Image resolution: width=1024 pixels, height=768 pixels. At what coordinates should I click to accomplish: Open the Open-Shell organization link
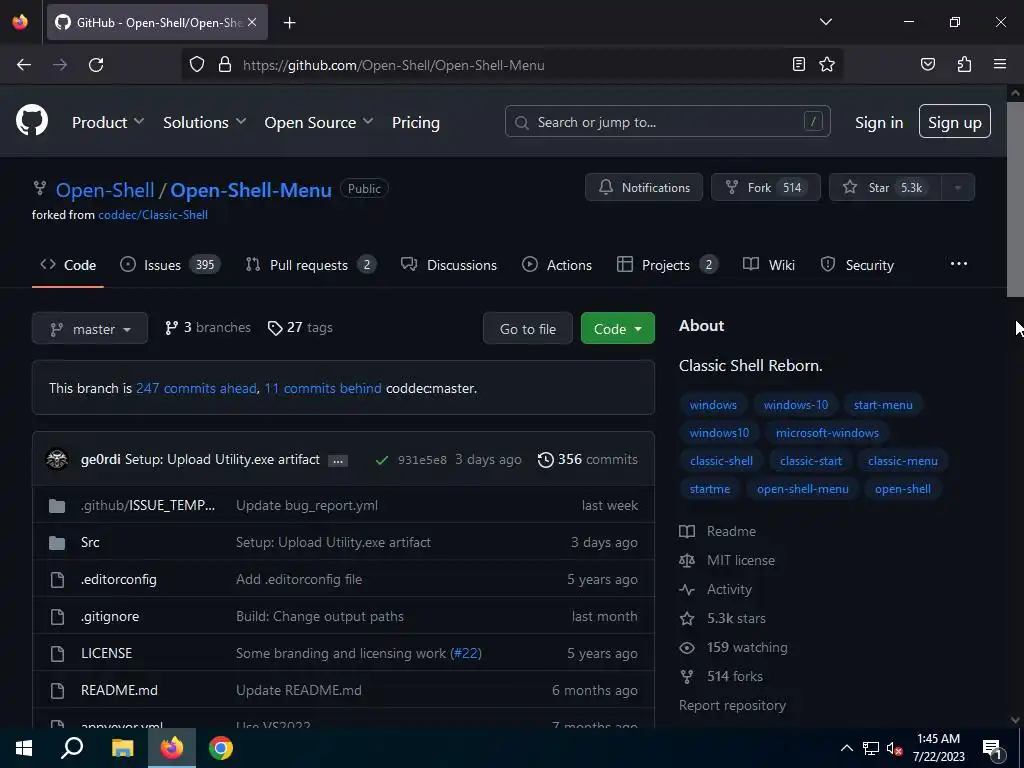105,190
